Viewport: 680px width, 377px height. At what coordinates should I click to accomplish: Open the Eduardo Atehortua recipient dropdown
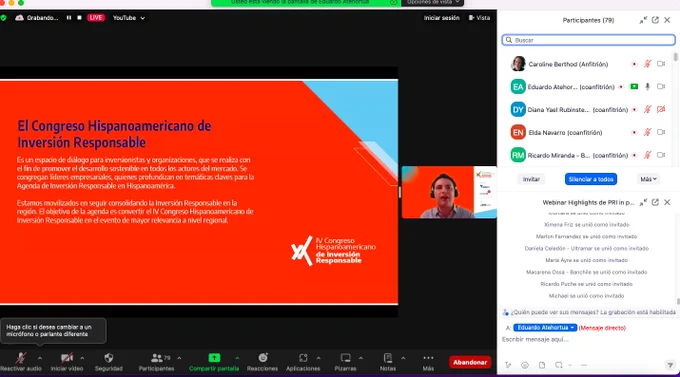[x=545, y=328]
